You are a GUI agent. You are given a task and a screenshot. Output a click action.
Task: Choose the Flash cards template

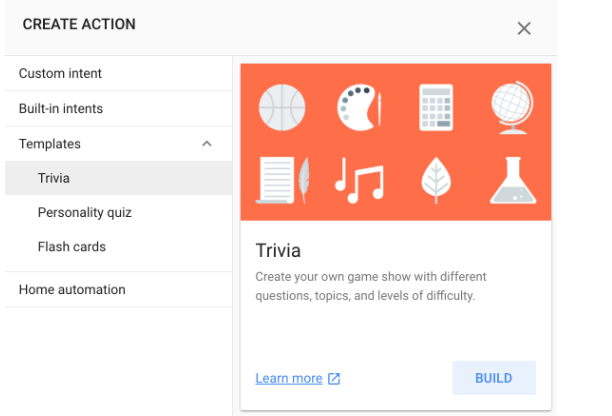pyautogui.click(x=72, y=246)
